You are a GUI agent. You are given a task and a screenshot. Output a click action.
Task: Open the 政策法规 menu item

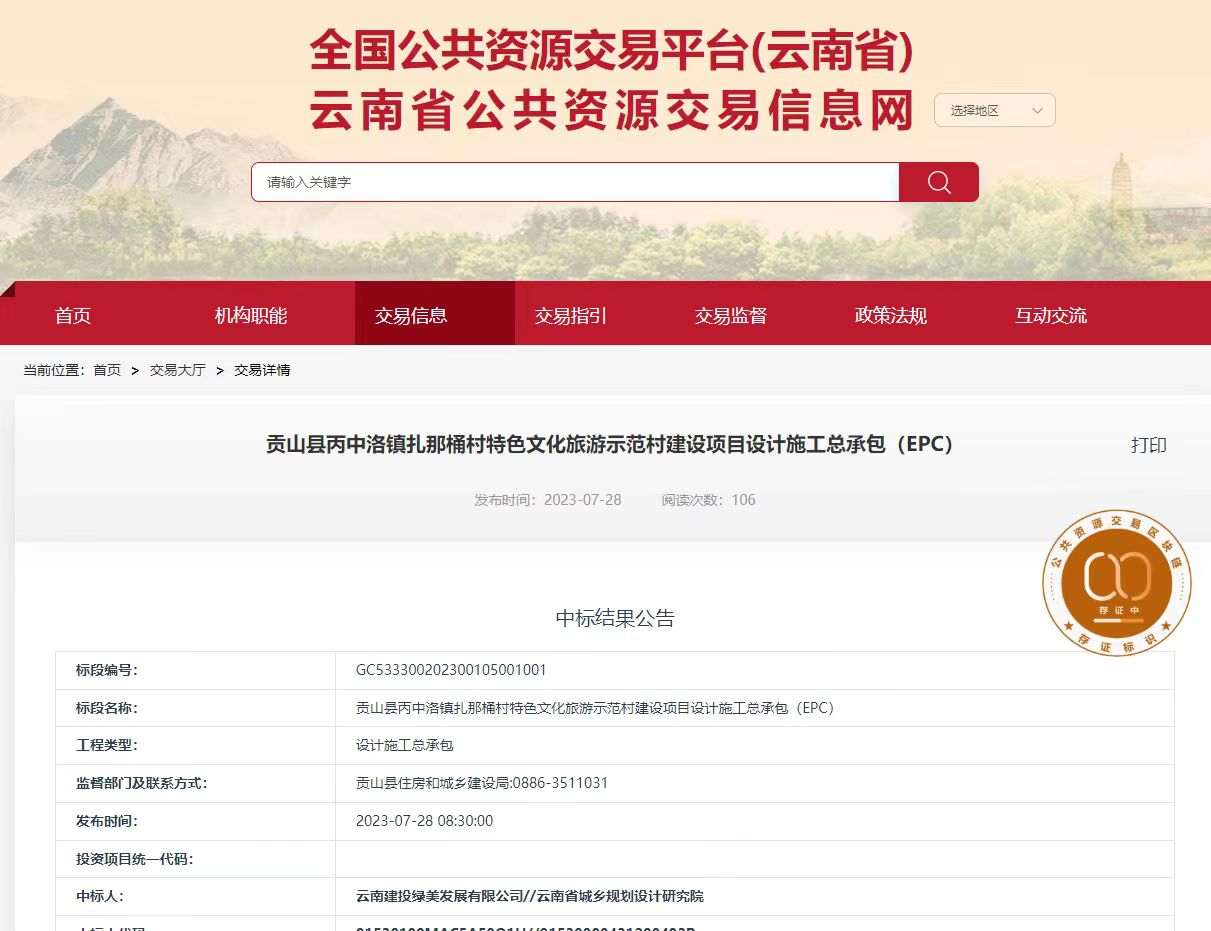point(891,316)
